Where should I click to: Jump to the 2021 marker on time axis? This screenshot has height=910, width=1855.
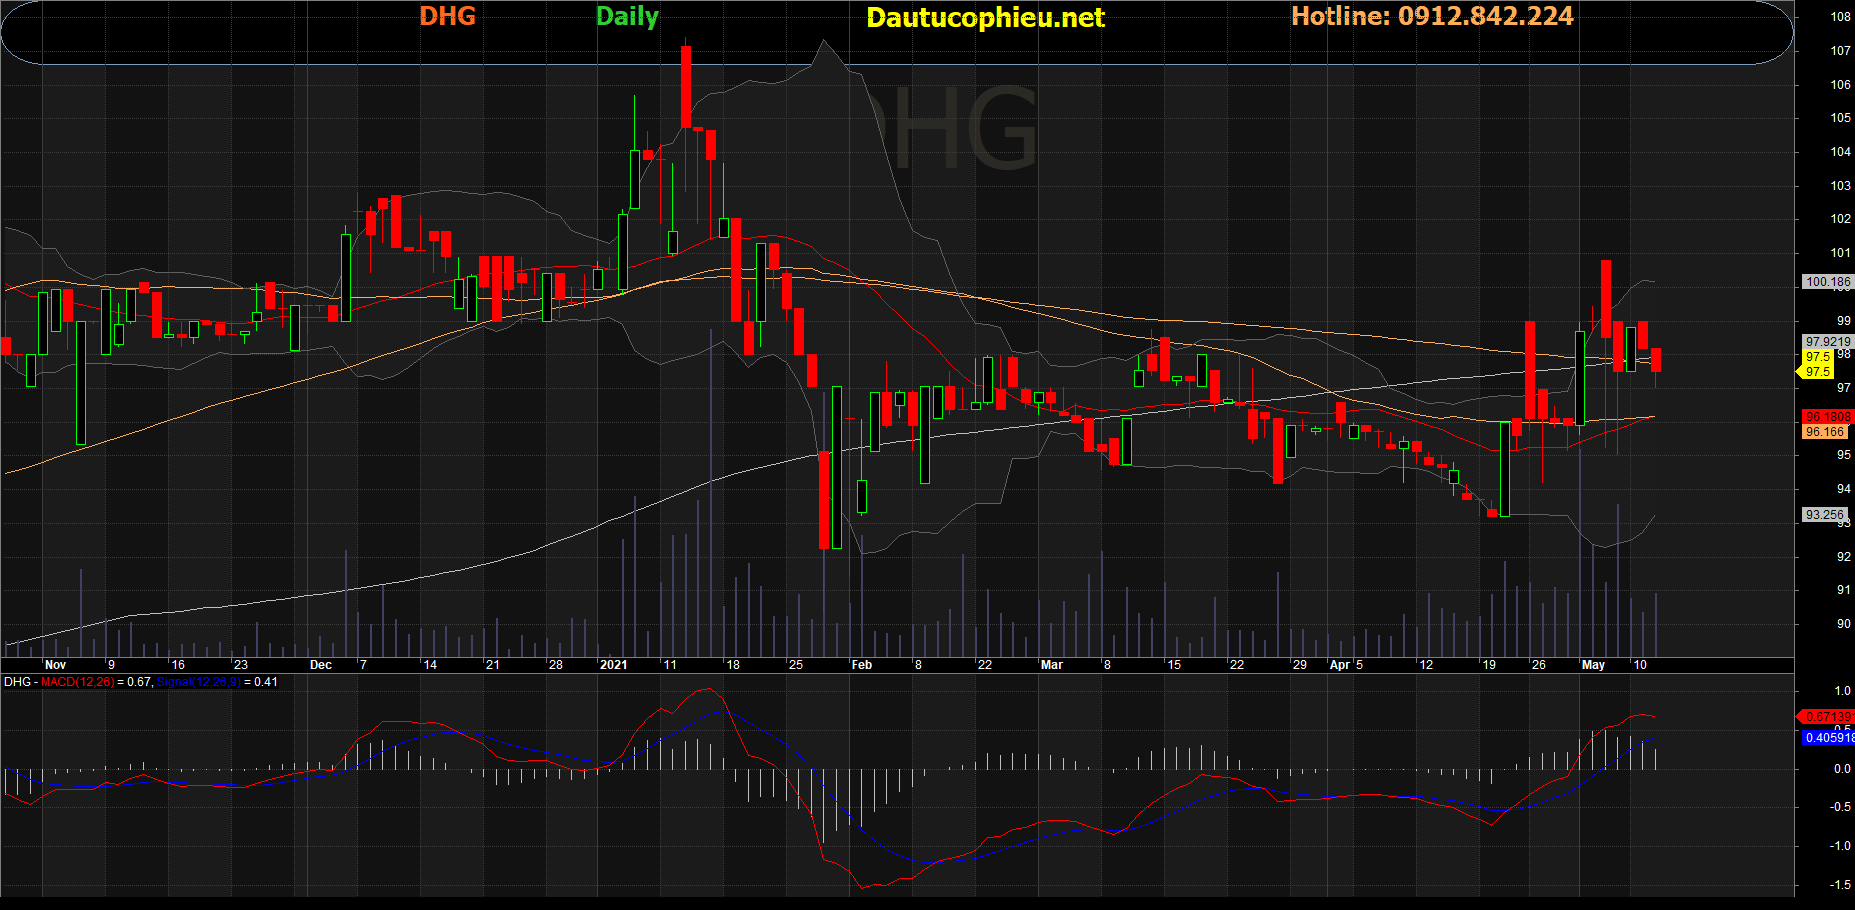(613, 665)
